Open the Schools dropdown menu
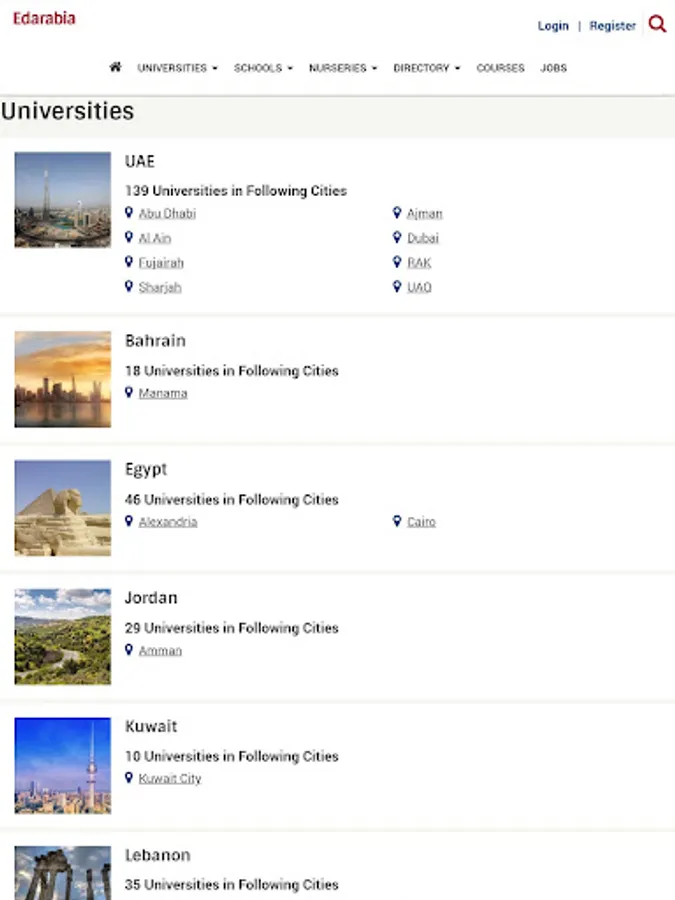675x900 pixels. coord(263,68)
